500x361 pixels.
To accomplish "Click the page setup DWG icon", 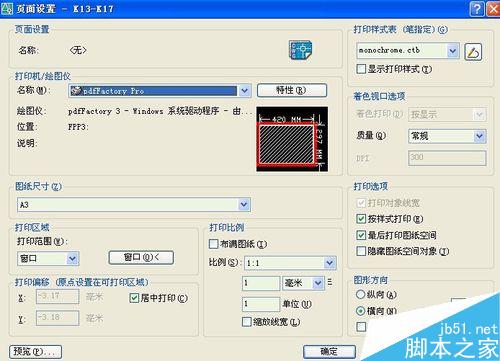I will tap(301, 50).
